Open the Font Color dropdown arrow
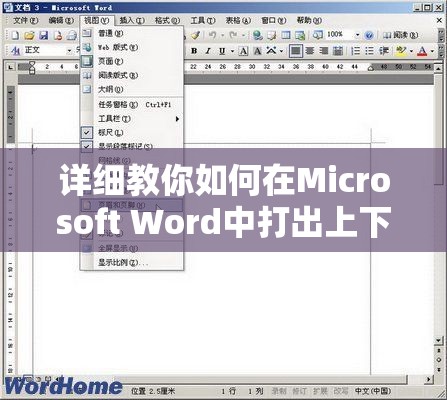Viewport: 447px width, 400px height. [x=432, y=51]
